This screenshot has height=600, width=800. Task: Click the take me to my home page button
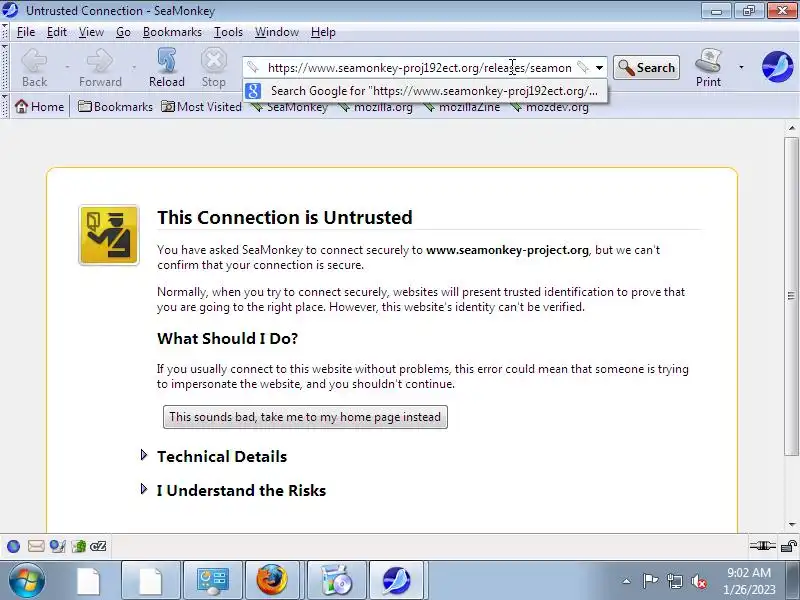click(x=305, y=417)
